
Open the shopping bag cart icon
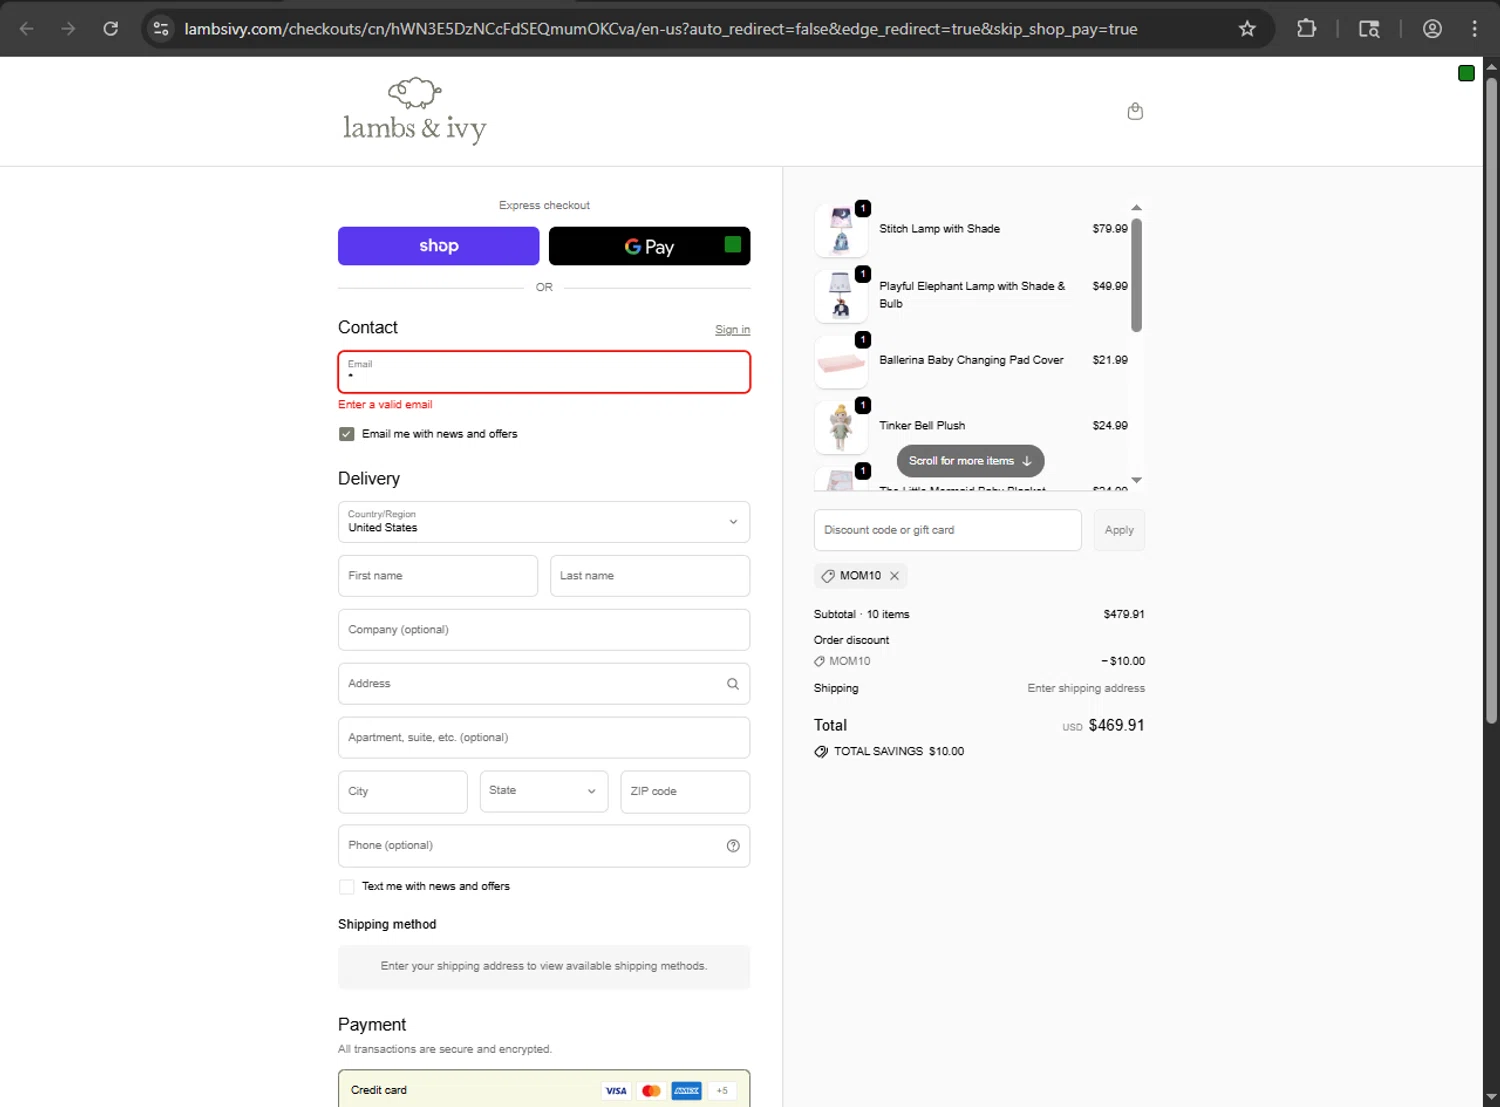(1135, 111)
